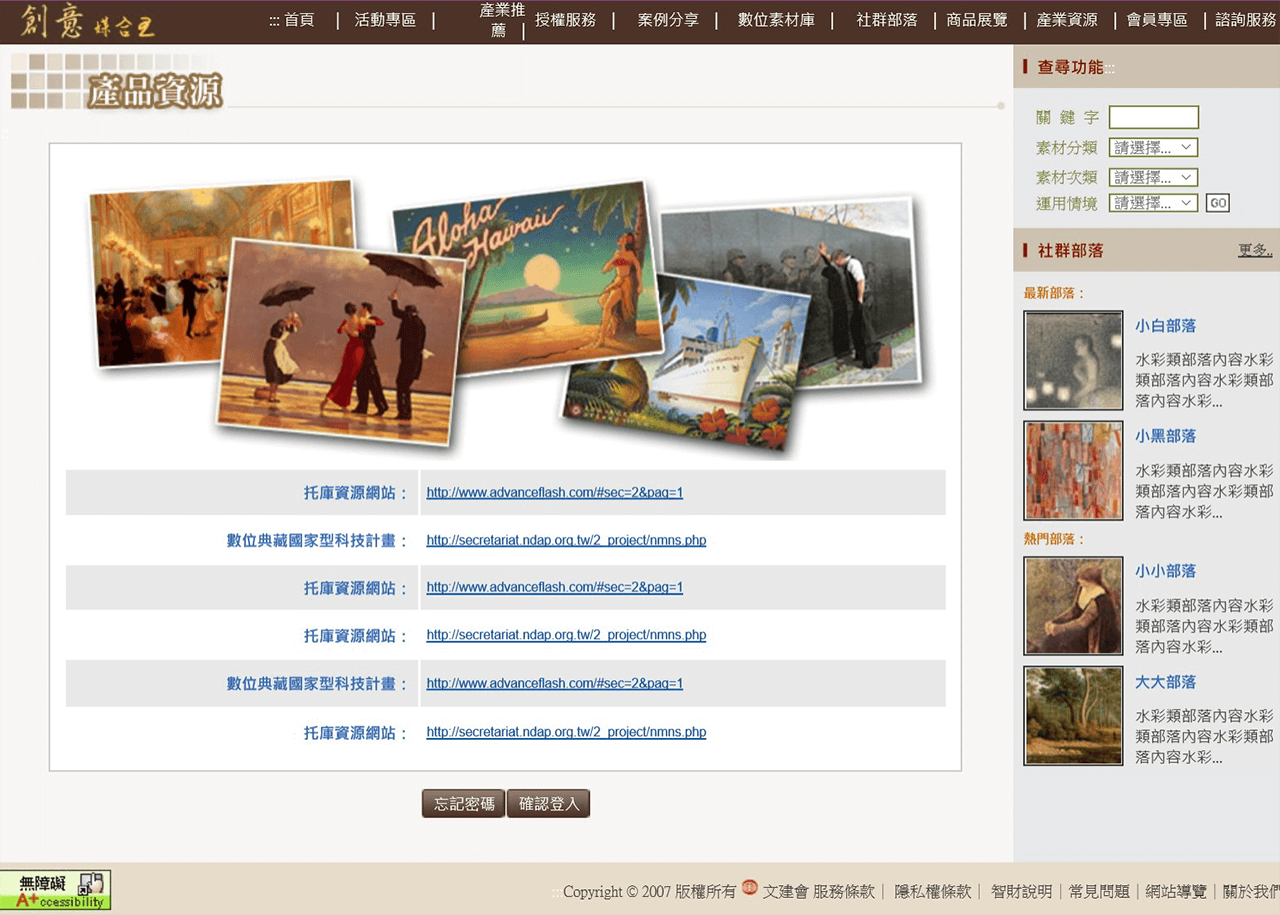This screenshot has width=1280, height=915.
Task: Open 隱私權條款 footer link
Action: click(932, 891)
